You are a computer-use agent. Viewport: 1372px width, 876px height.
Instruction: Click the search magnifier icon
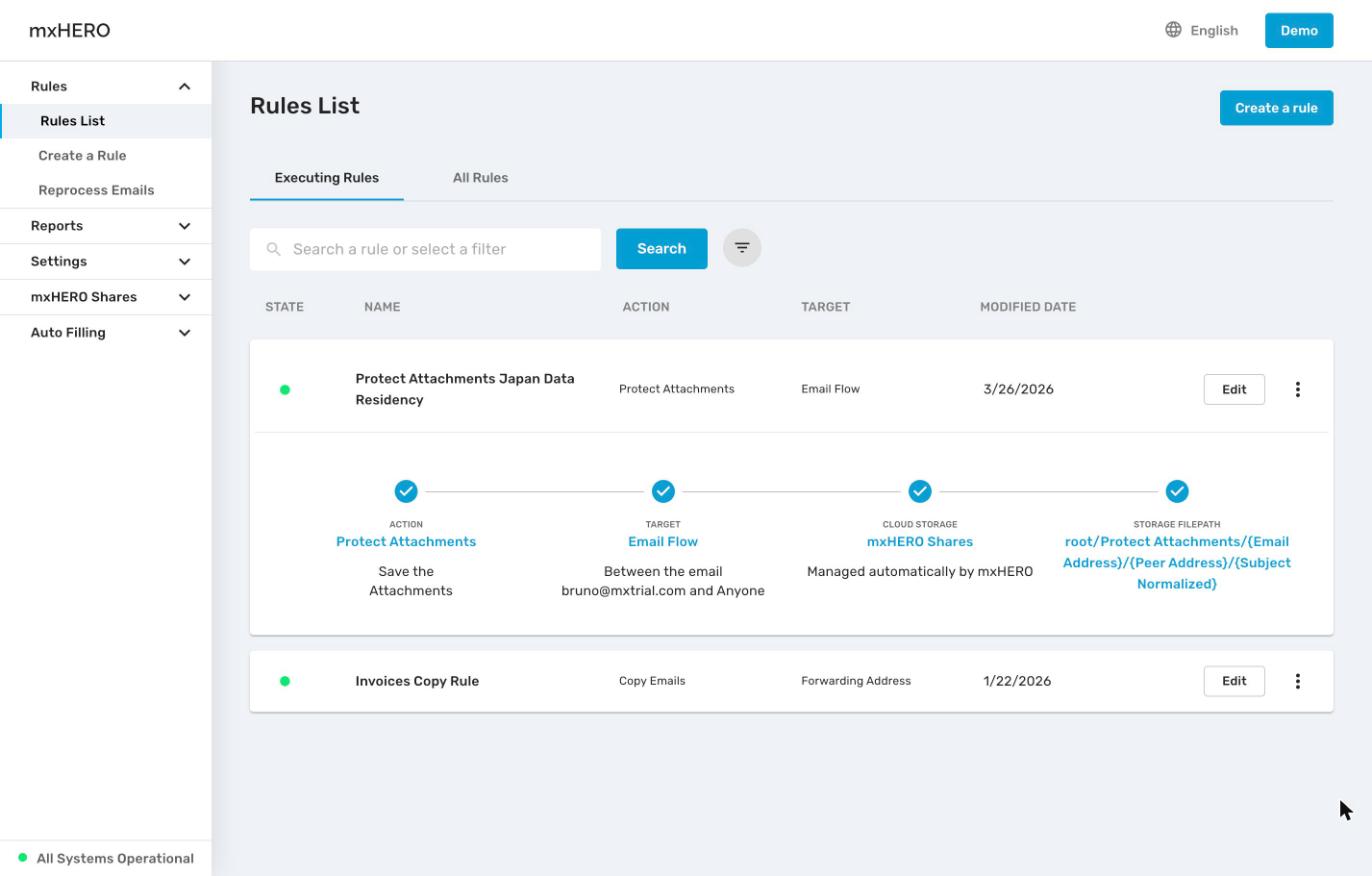point(273,249)
